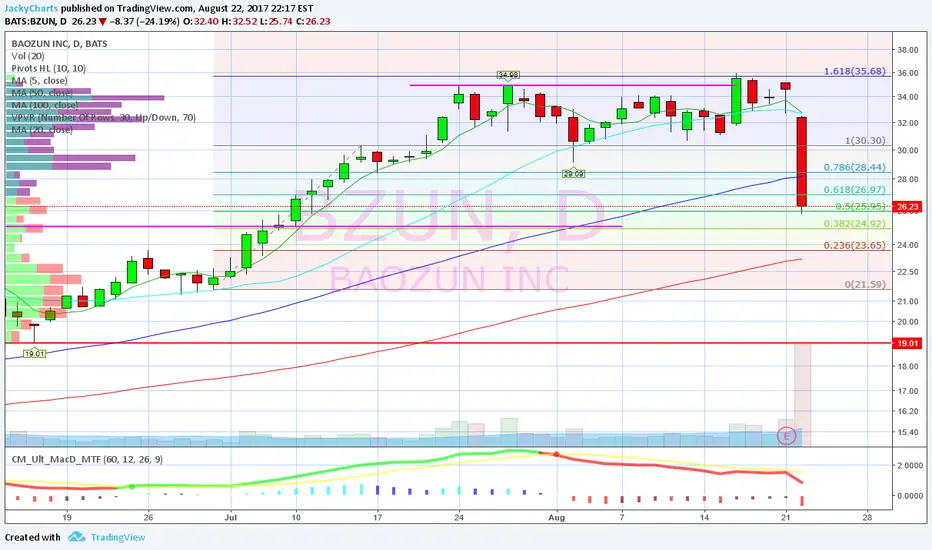The image size is (932, 550).
Task: Click the O:32.40 open value in header
Action: click(x=201, y=21)
